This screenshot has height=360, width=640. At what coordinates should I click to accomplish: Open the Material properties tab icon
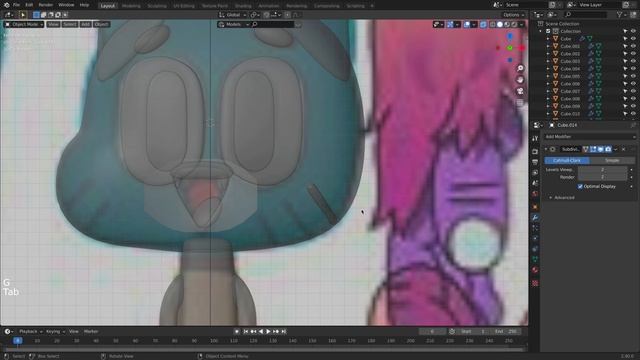point(535,270)
